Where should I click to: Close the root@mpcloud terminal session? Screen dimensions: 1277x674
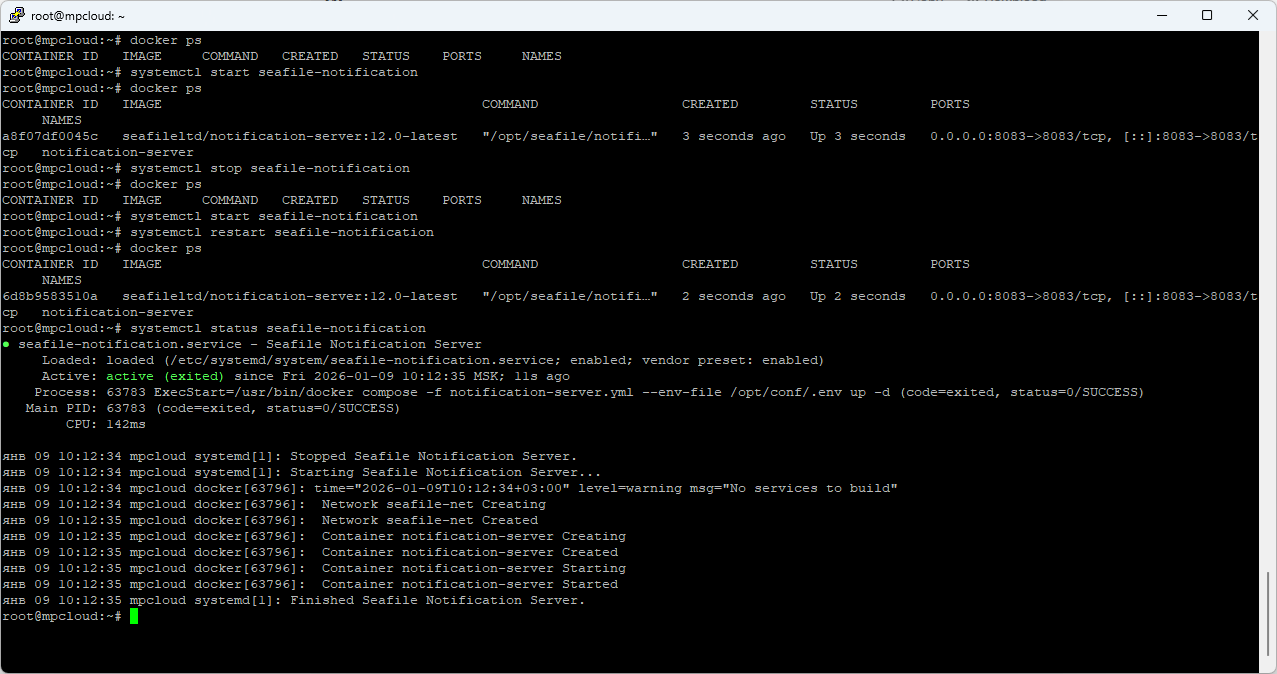pyautogui.click(x=1253, y=15)
